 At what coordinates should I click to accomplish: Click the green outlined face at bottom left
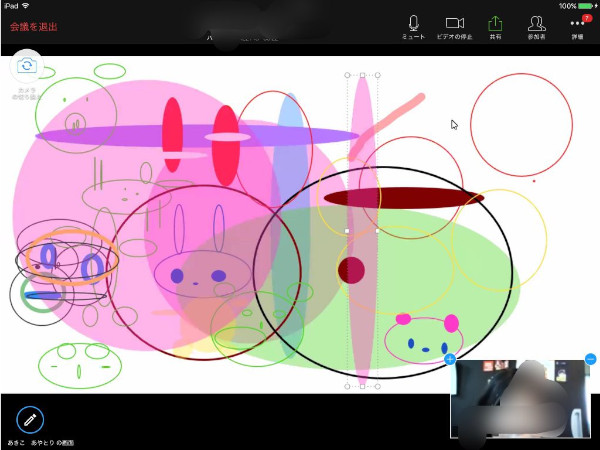(82, 364)
